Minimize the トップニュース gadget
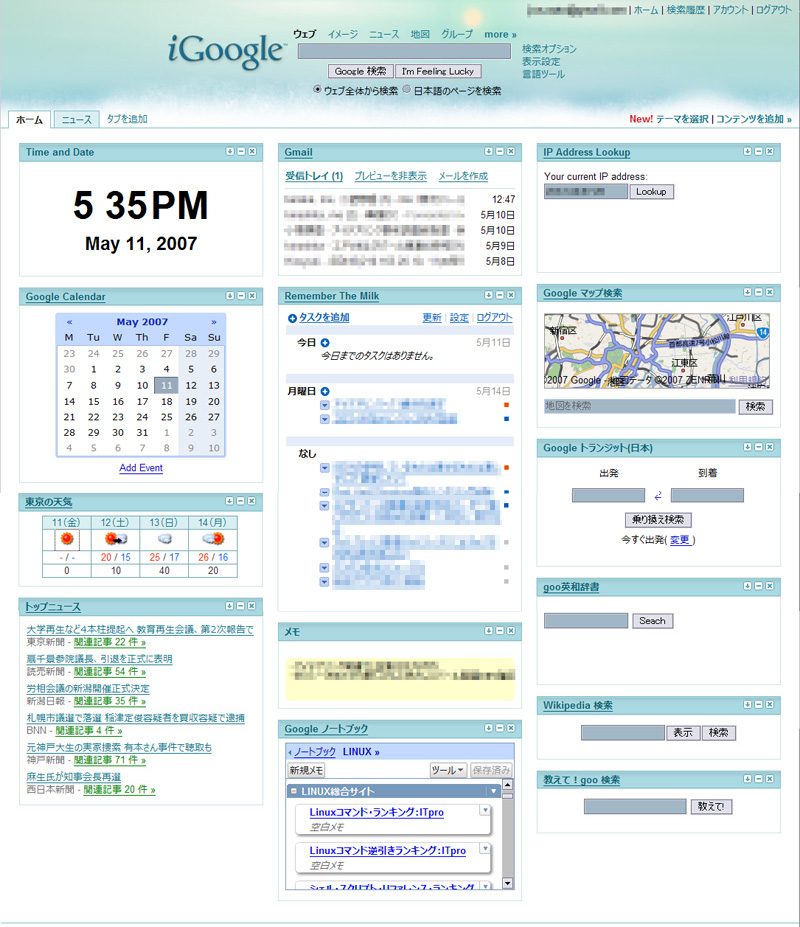 [x=241, y=606]
